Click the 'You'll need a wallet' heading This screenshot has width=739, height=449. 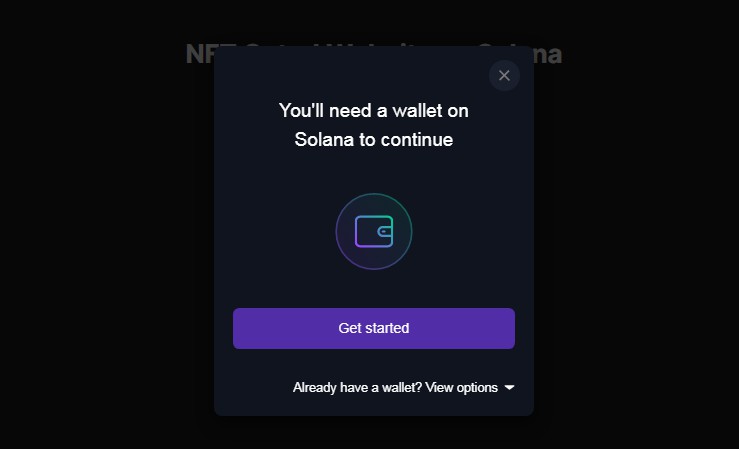373,110
